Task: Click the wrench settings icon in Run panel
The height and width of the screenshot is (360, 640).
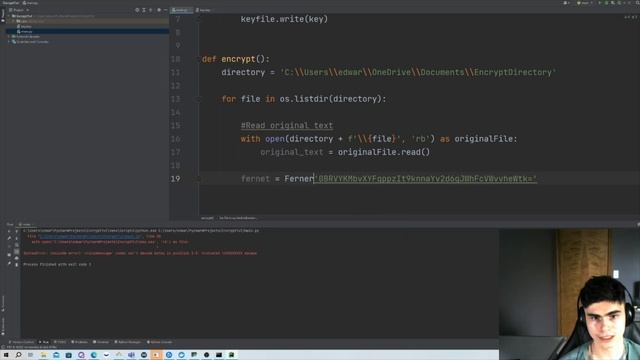Action: [9, 238]
